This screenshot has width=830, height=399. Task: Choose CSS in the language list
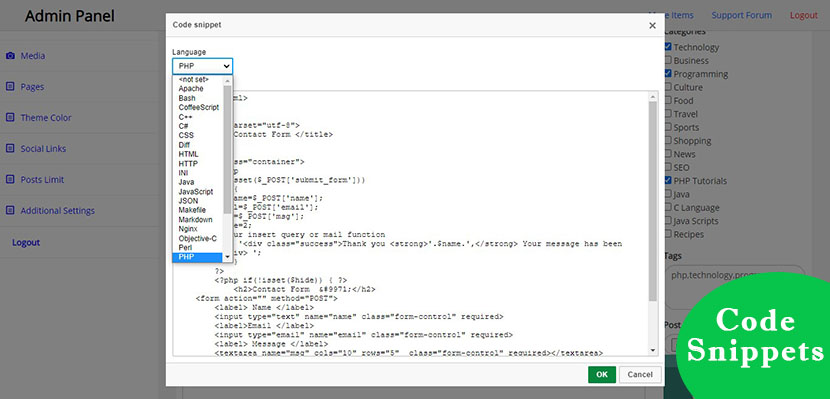click(x=198, y=135)
